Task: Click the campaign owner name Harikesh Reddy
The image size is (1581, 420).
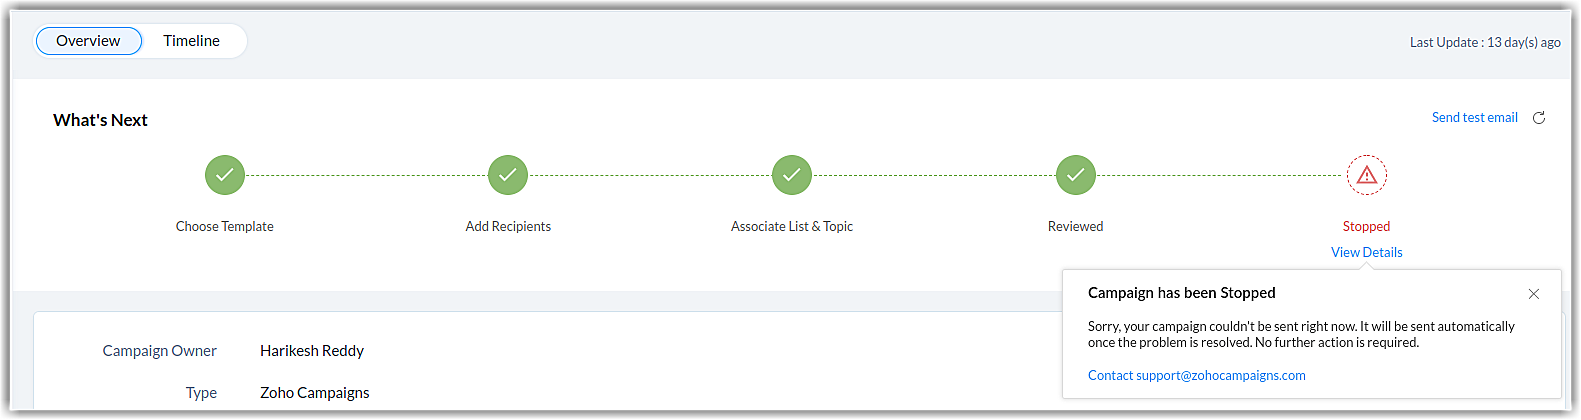Action: [312, 351]
